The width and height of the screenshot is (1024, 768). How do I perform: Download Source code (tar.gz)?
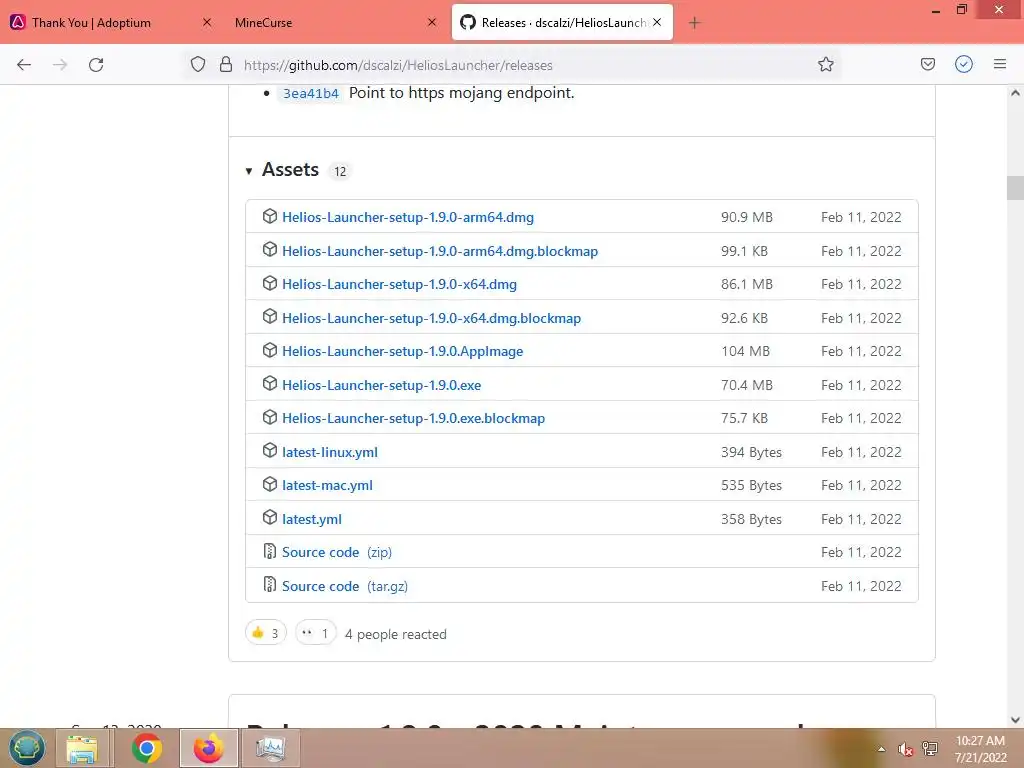[x=345, y=586]
